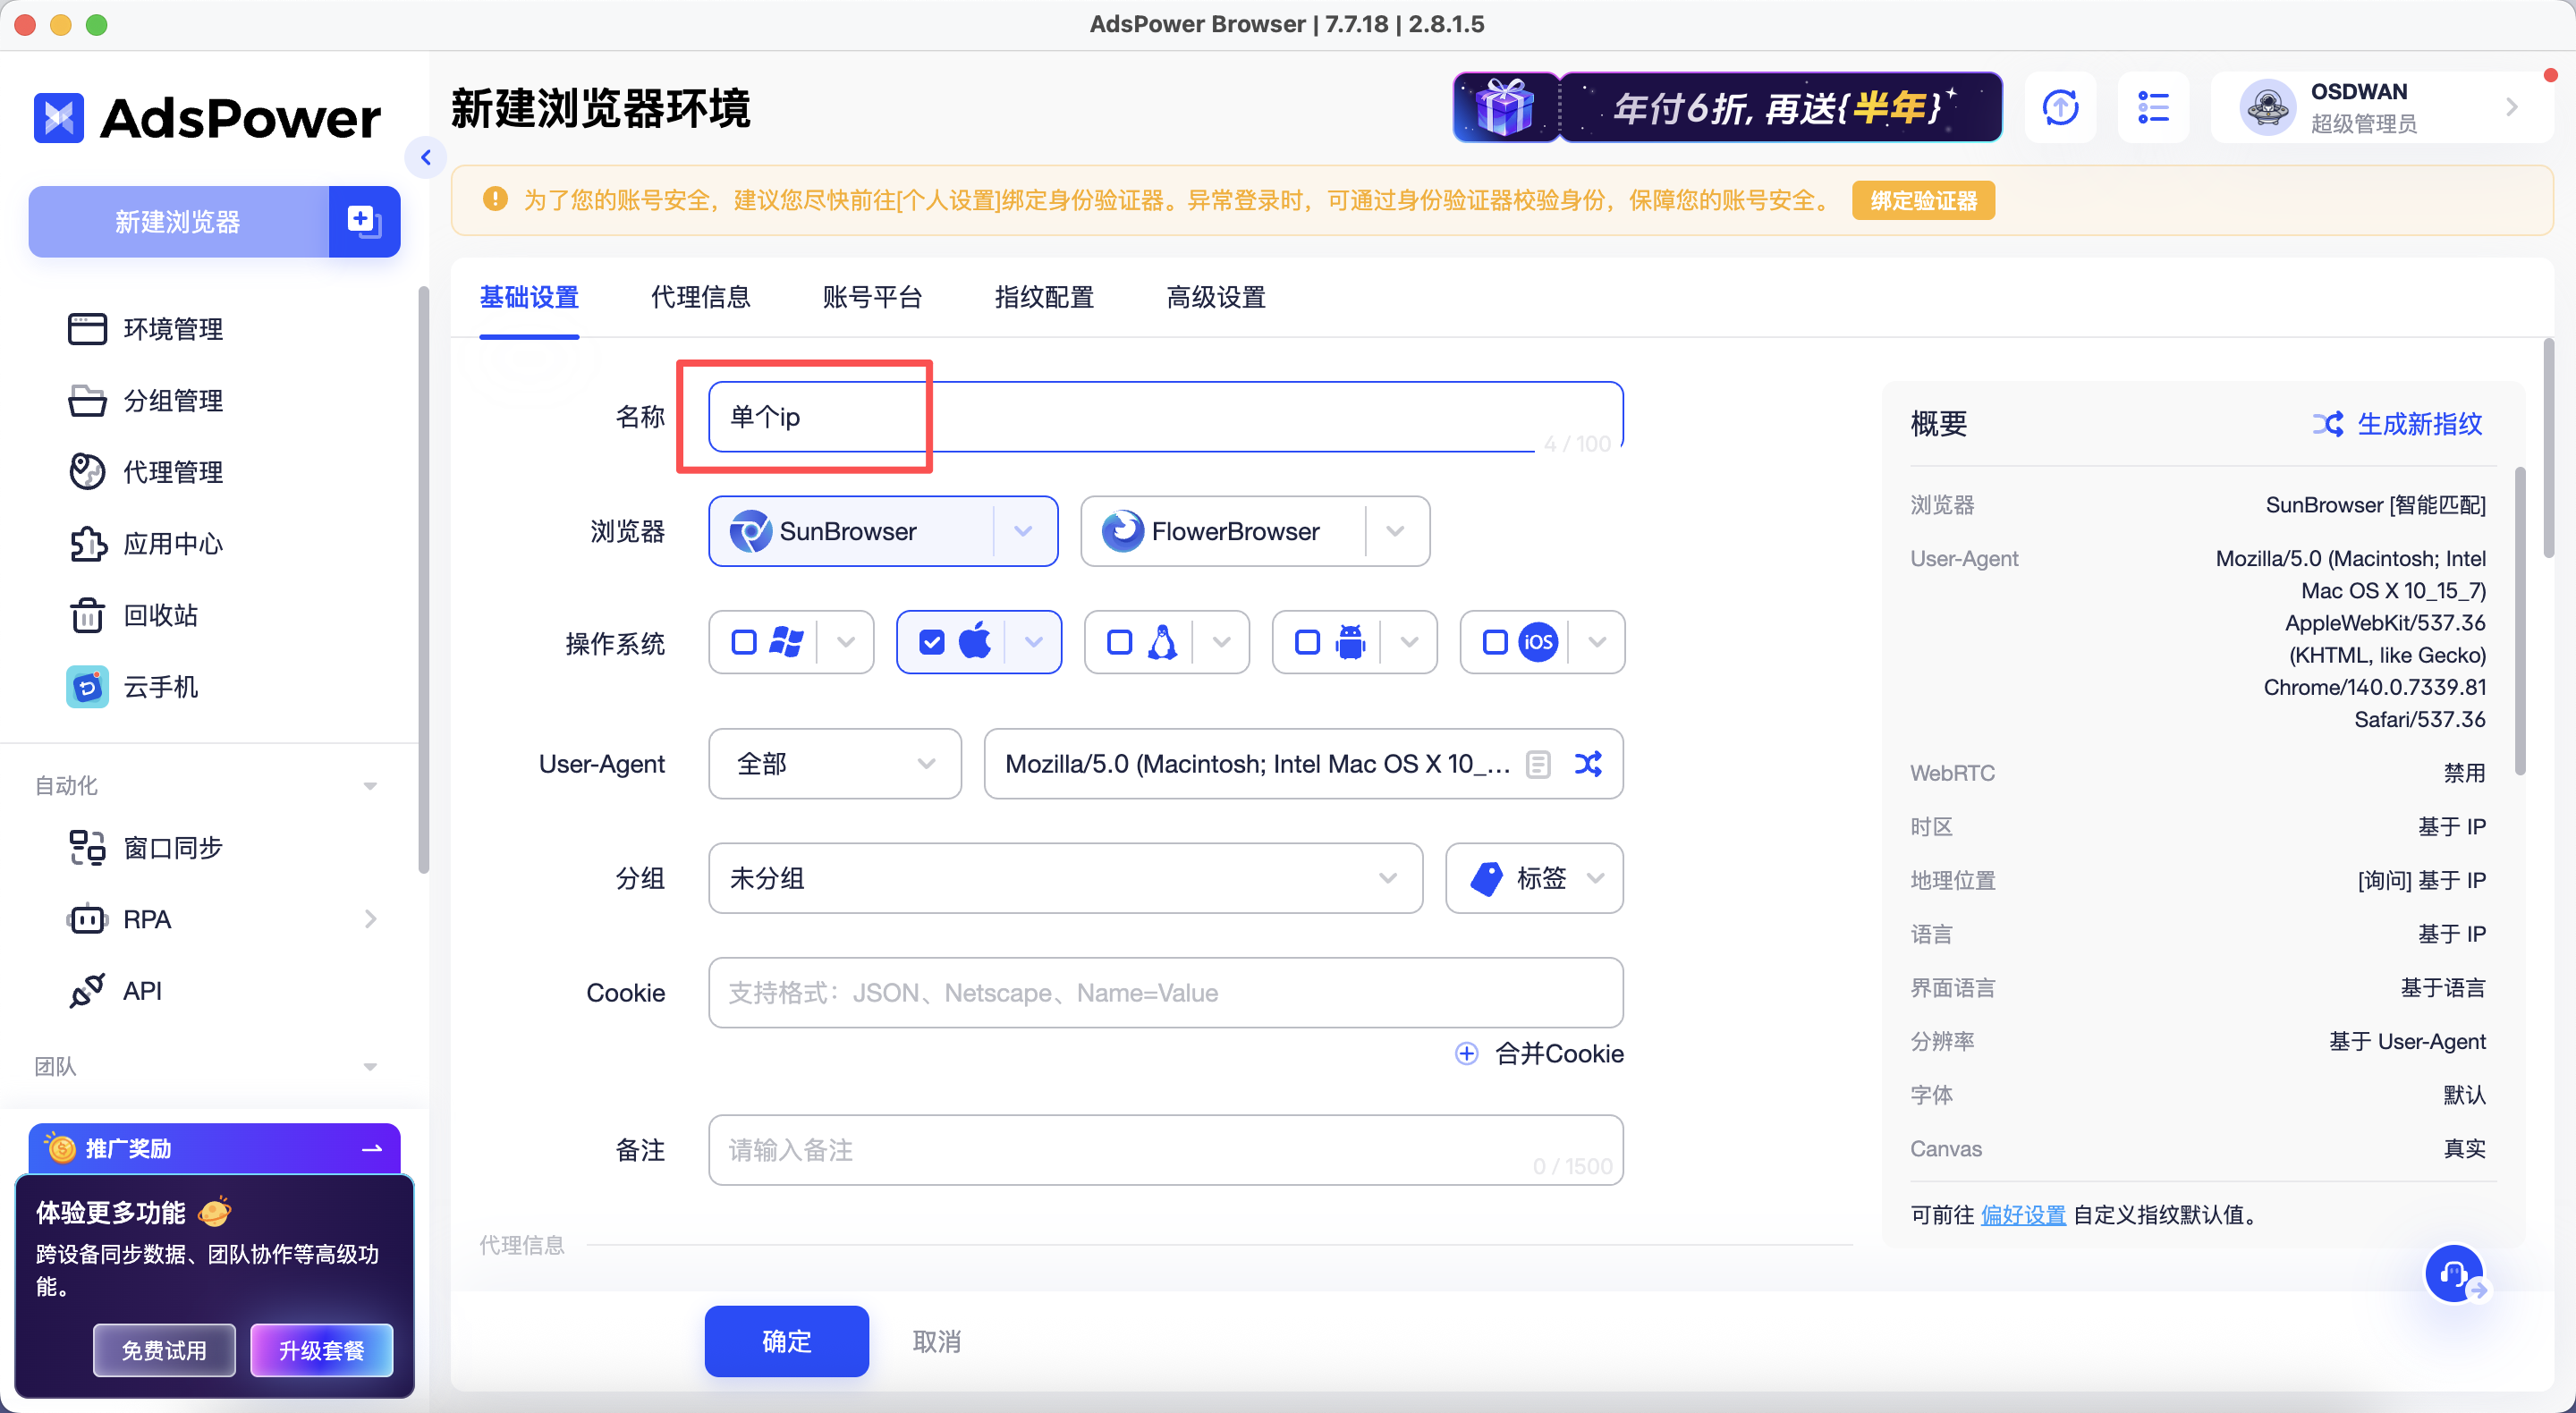Click the randomize User-Agent shuffle icon
Viewport: 2576px width, 1413px height.
(x=1588, y=764)
